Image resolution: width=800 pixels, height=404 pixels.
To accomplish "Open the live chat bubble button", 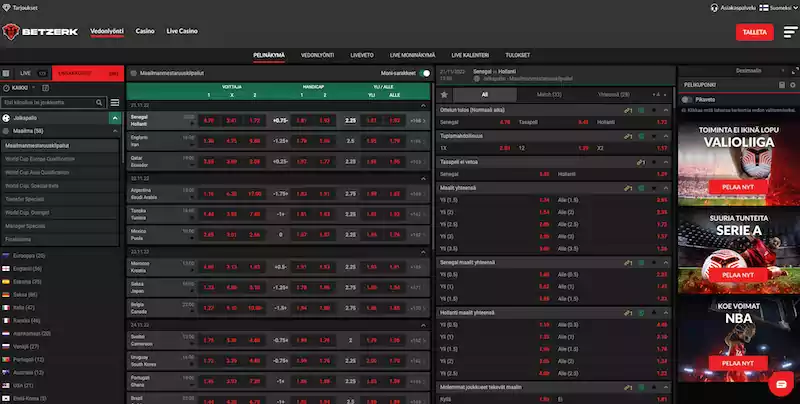I will pos(781,385).
